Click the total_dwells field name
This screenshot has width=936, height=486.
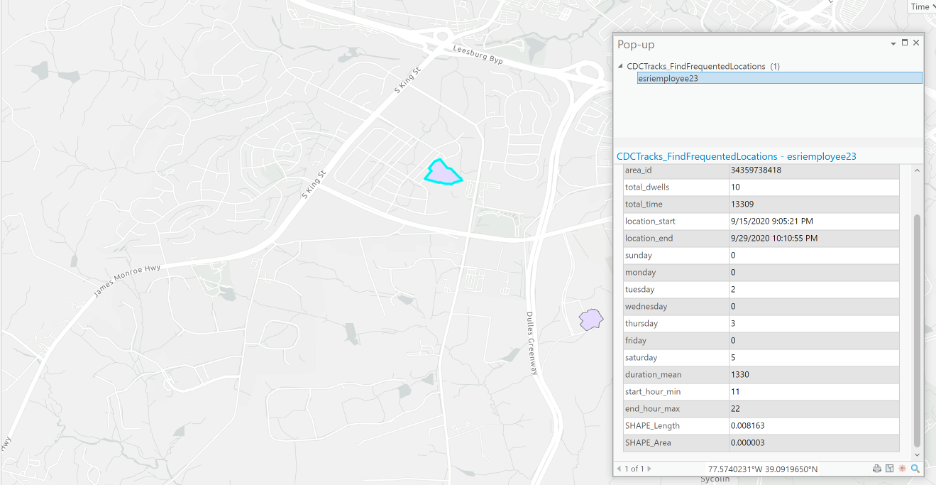point(647,187)
